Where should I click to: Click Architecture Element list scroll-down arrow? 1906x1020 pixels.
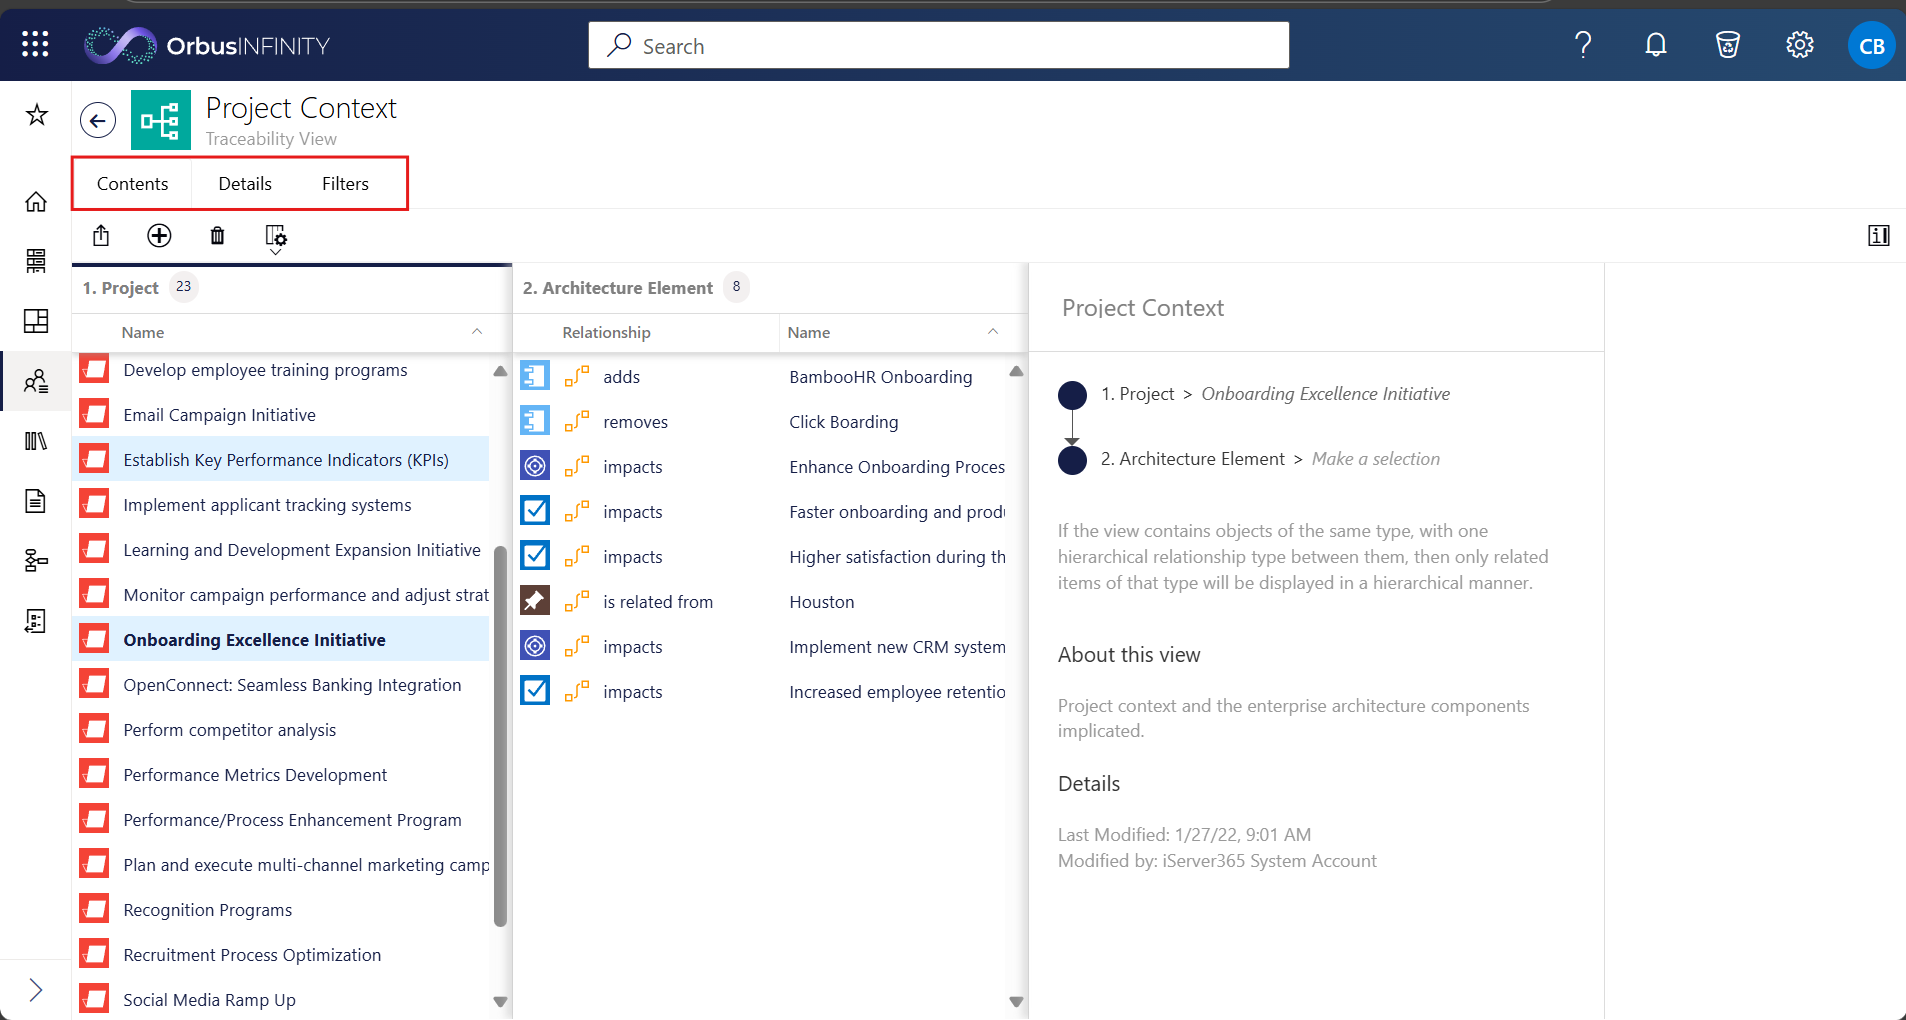(1016, 1001)
